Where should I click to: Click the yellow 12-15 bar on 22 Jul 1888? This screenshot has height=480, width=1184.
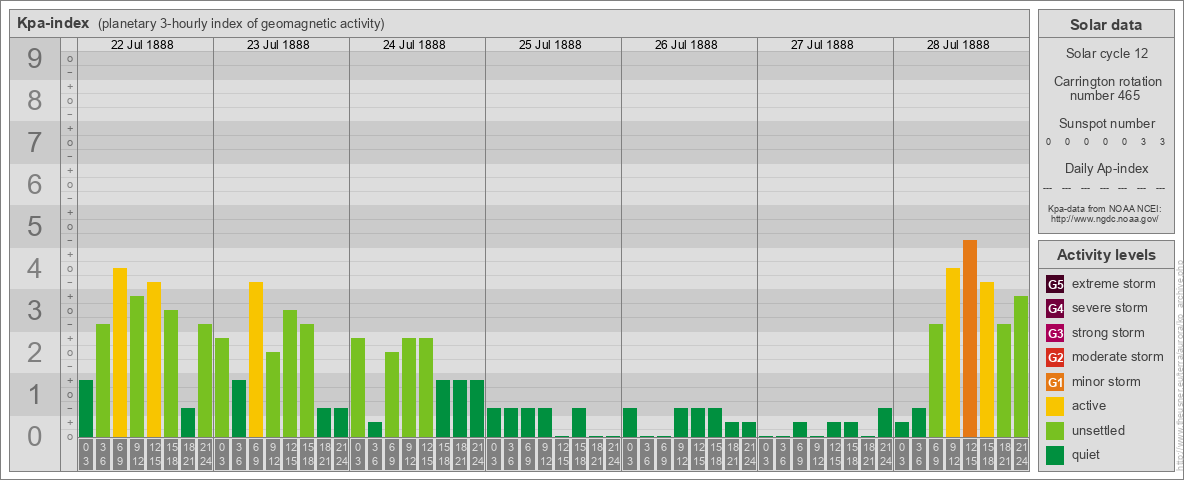154,359
